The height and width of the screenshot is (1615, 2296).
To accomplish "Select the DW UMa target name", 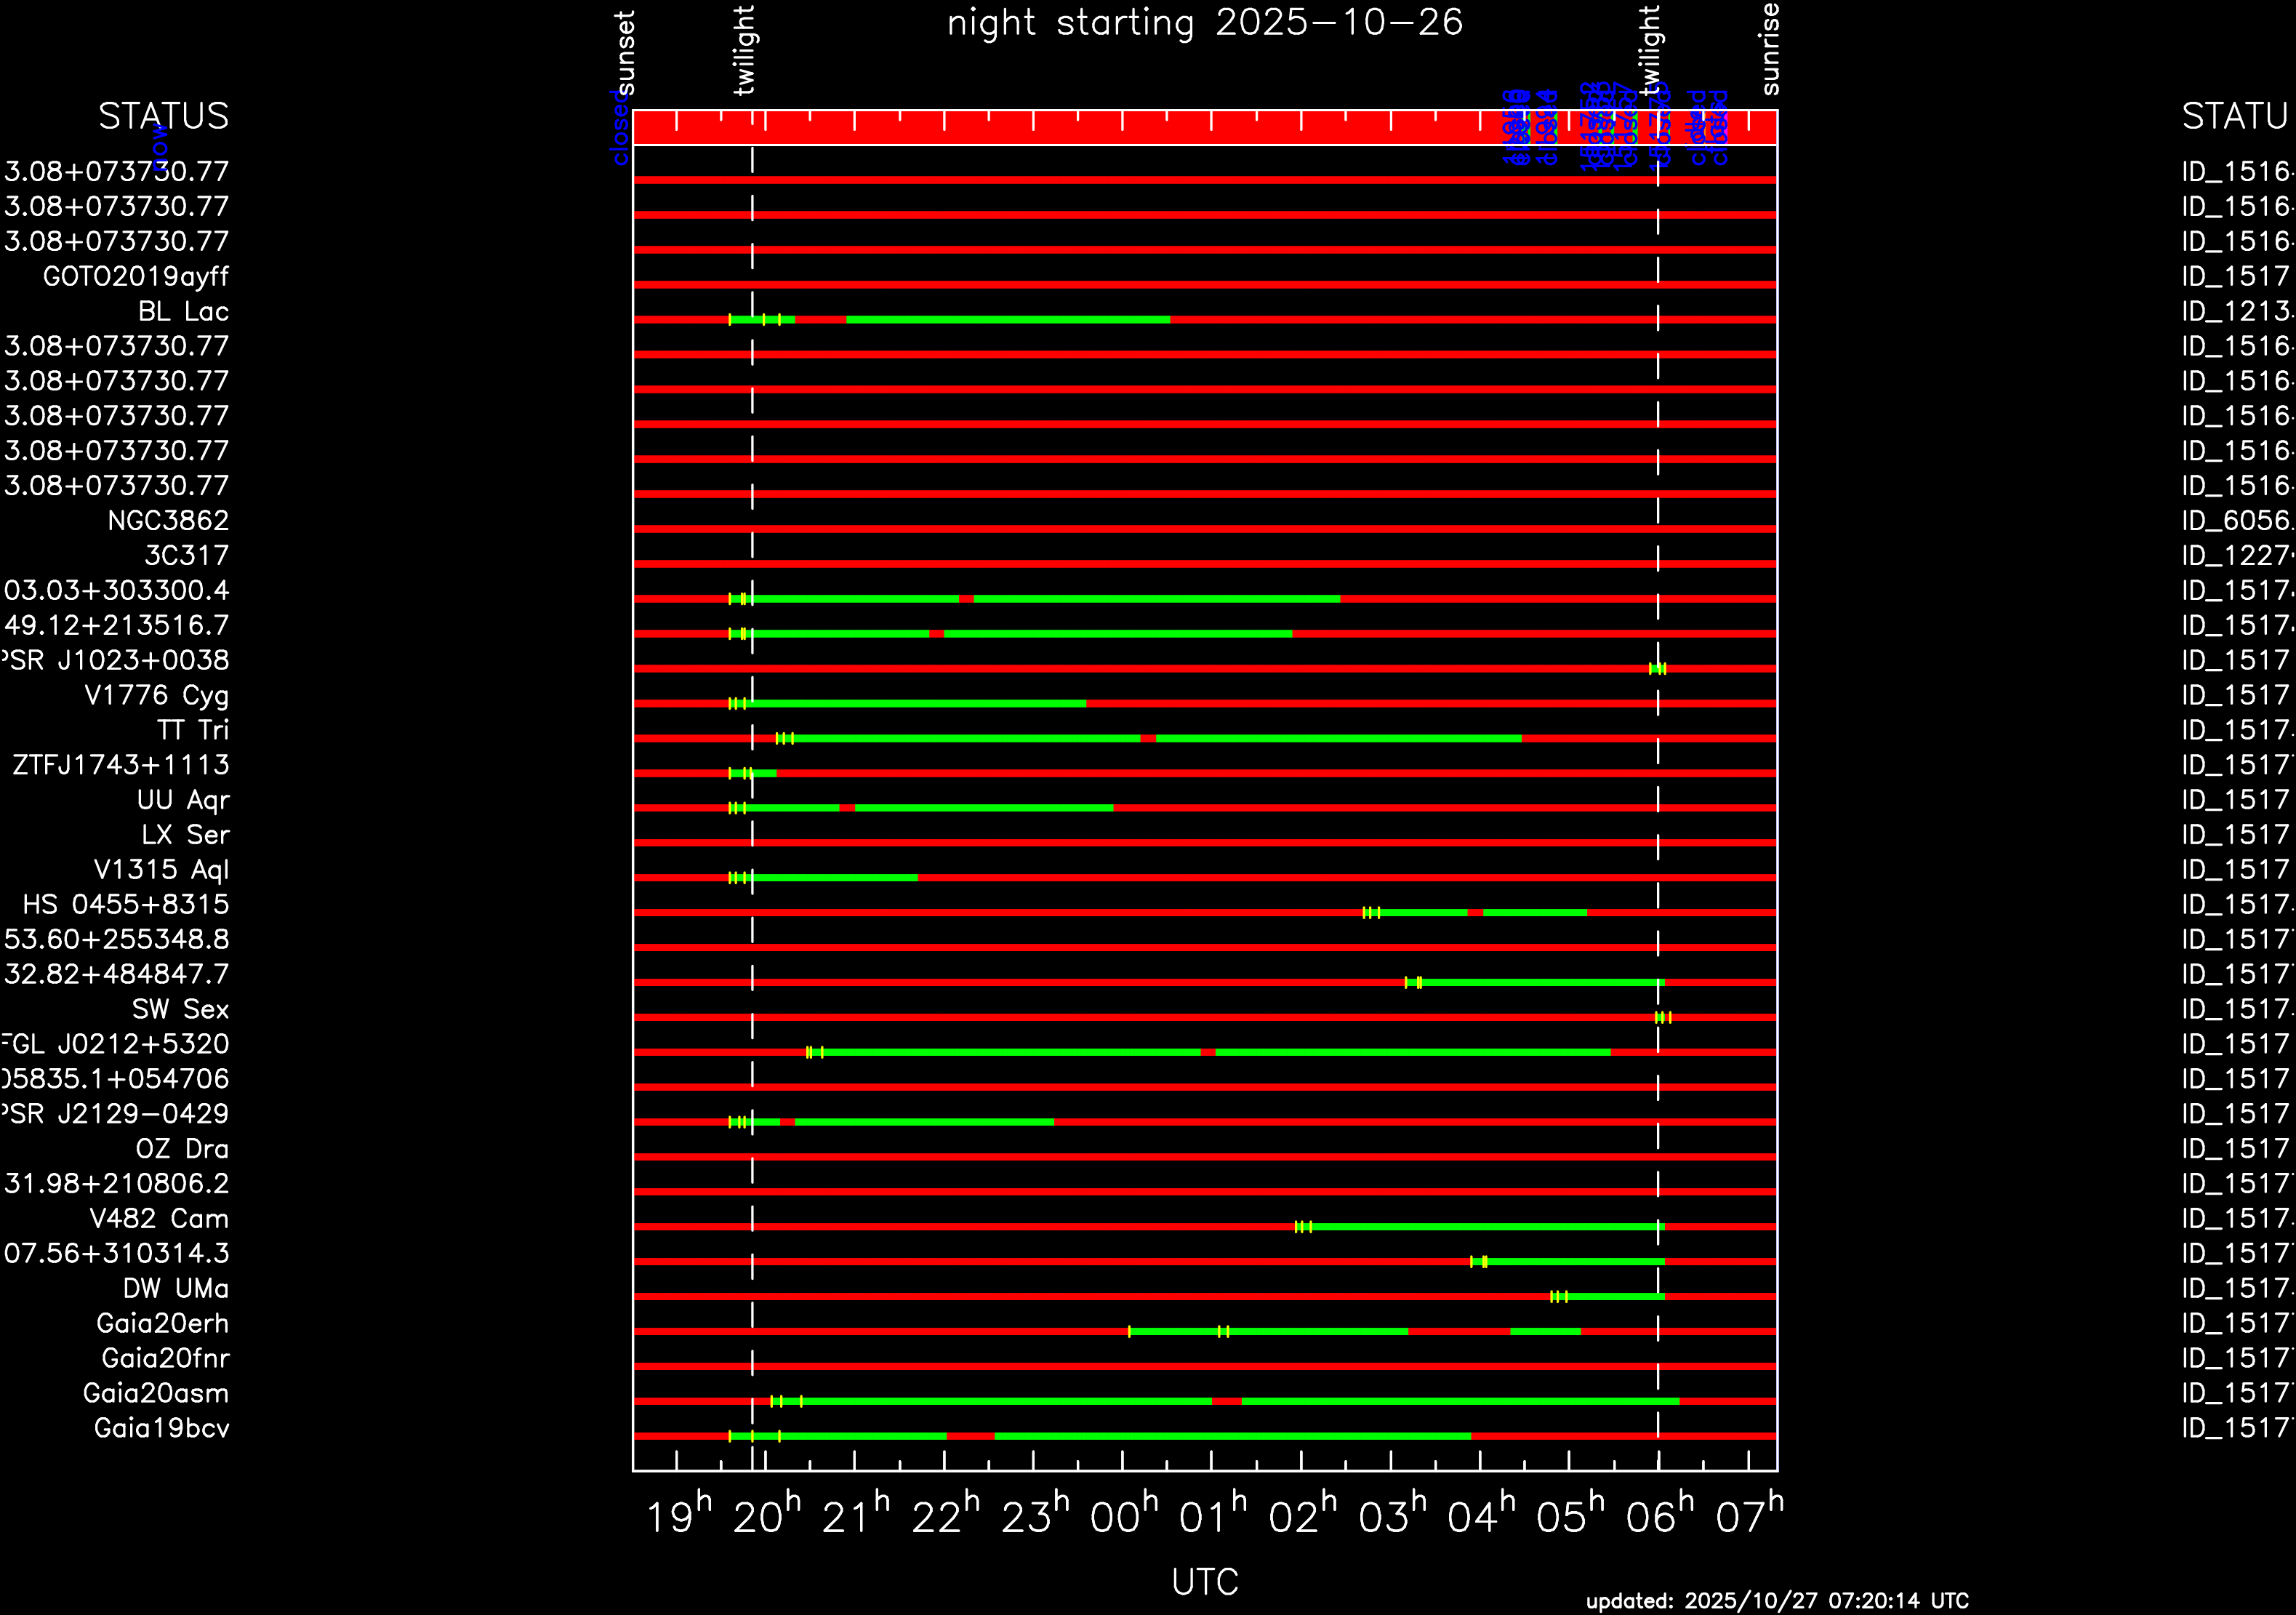I will tap(175, 1288).
